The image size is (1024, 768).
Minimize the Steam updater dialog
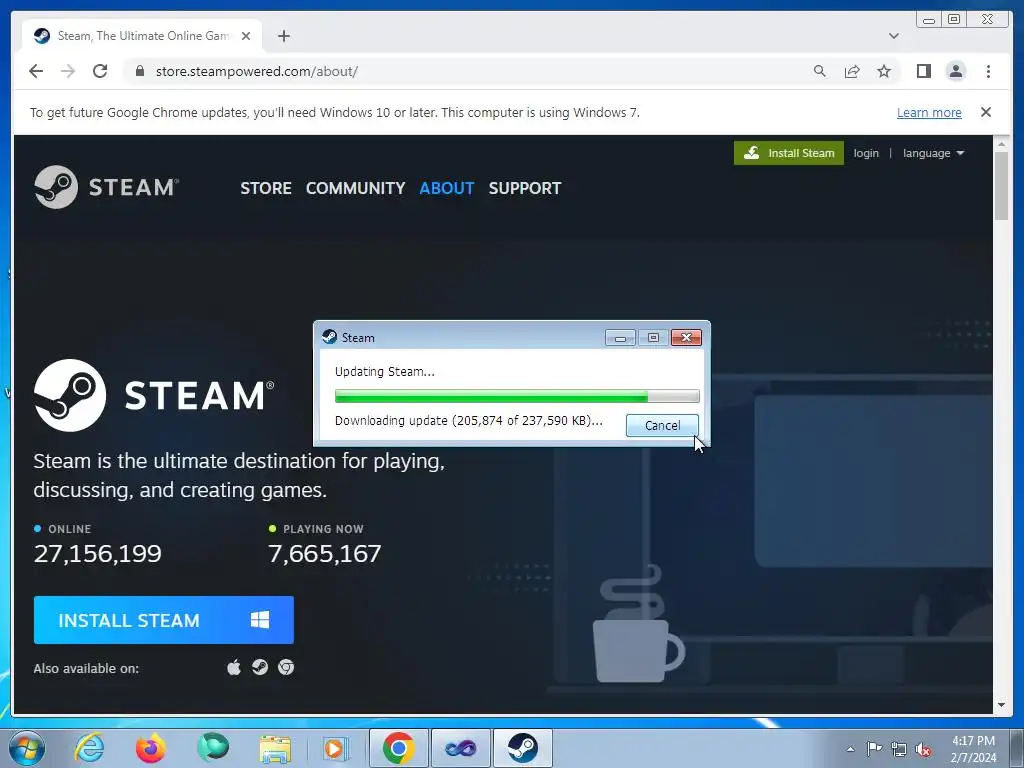(x=620, y=337)
